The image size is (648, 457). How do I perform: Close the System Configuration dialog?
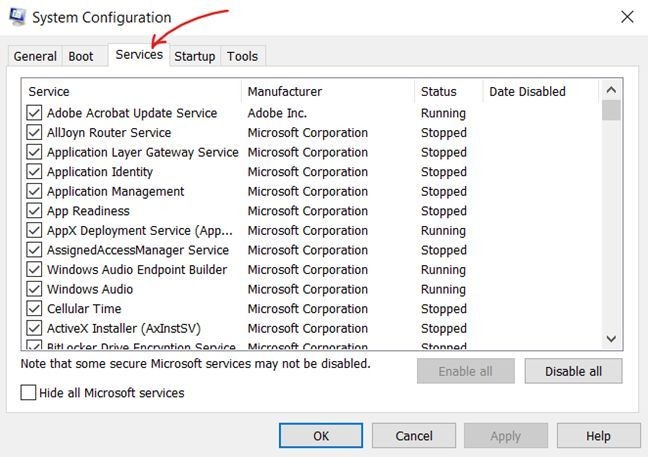click(x=627, y=17)
